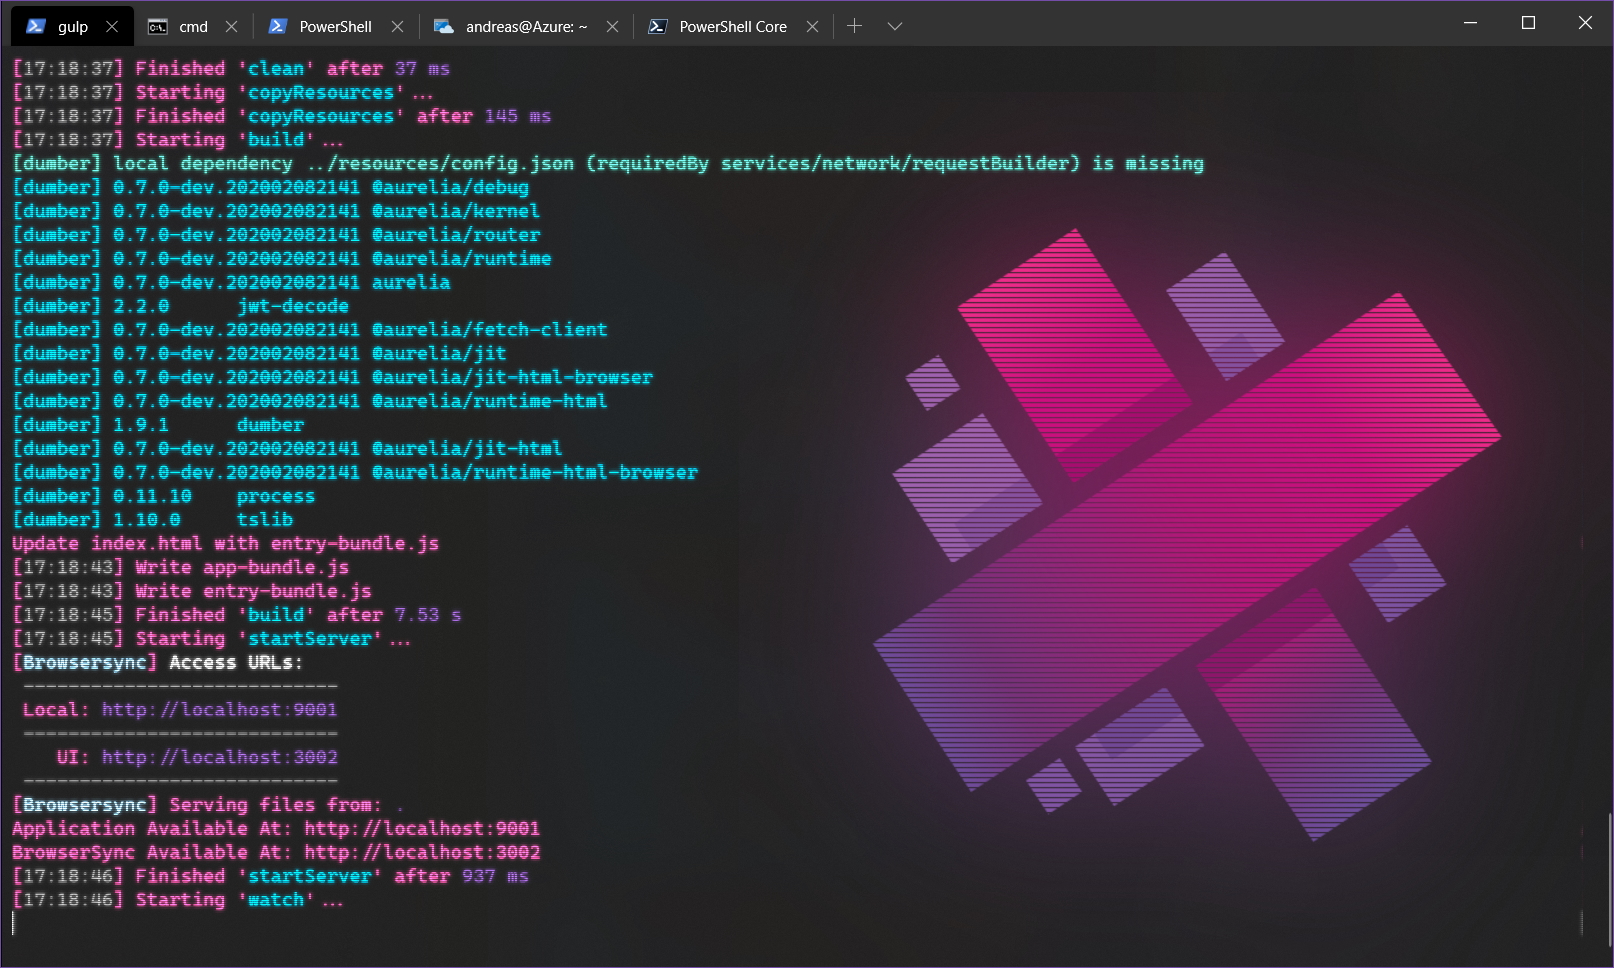1614x968 pixels.
Task: Open the new tab dropdown menu
Action: point(895,26)
